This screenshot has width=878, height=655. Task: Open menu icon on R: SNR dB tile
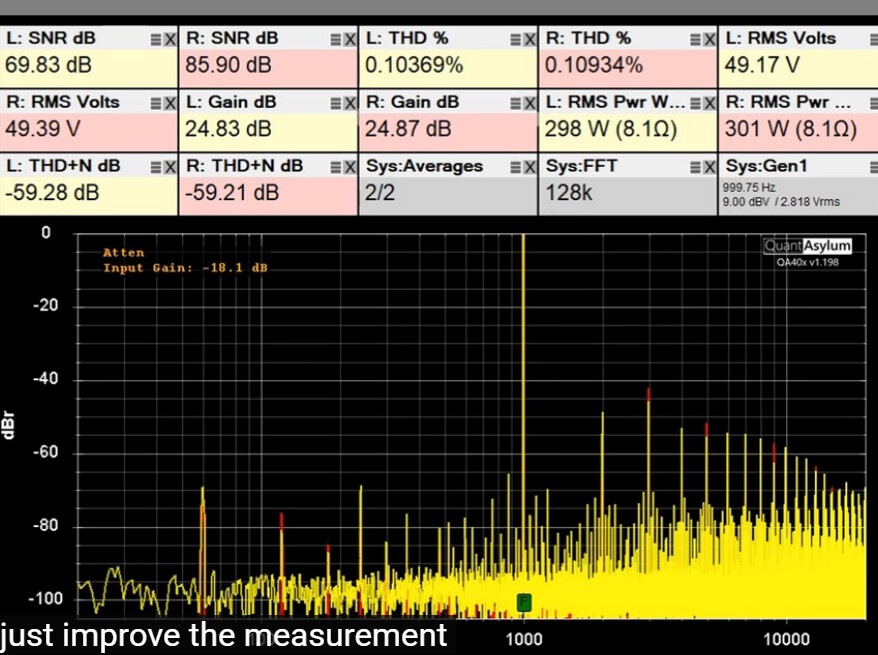point(336,39)
